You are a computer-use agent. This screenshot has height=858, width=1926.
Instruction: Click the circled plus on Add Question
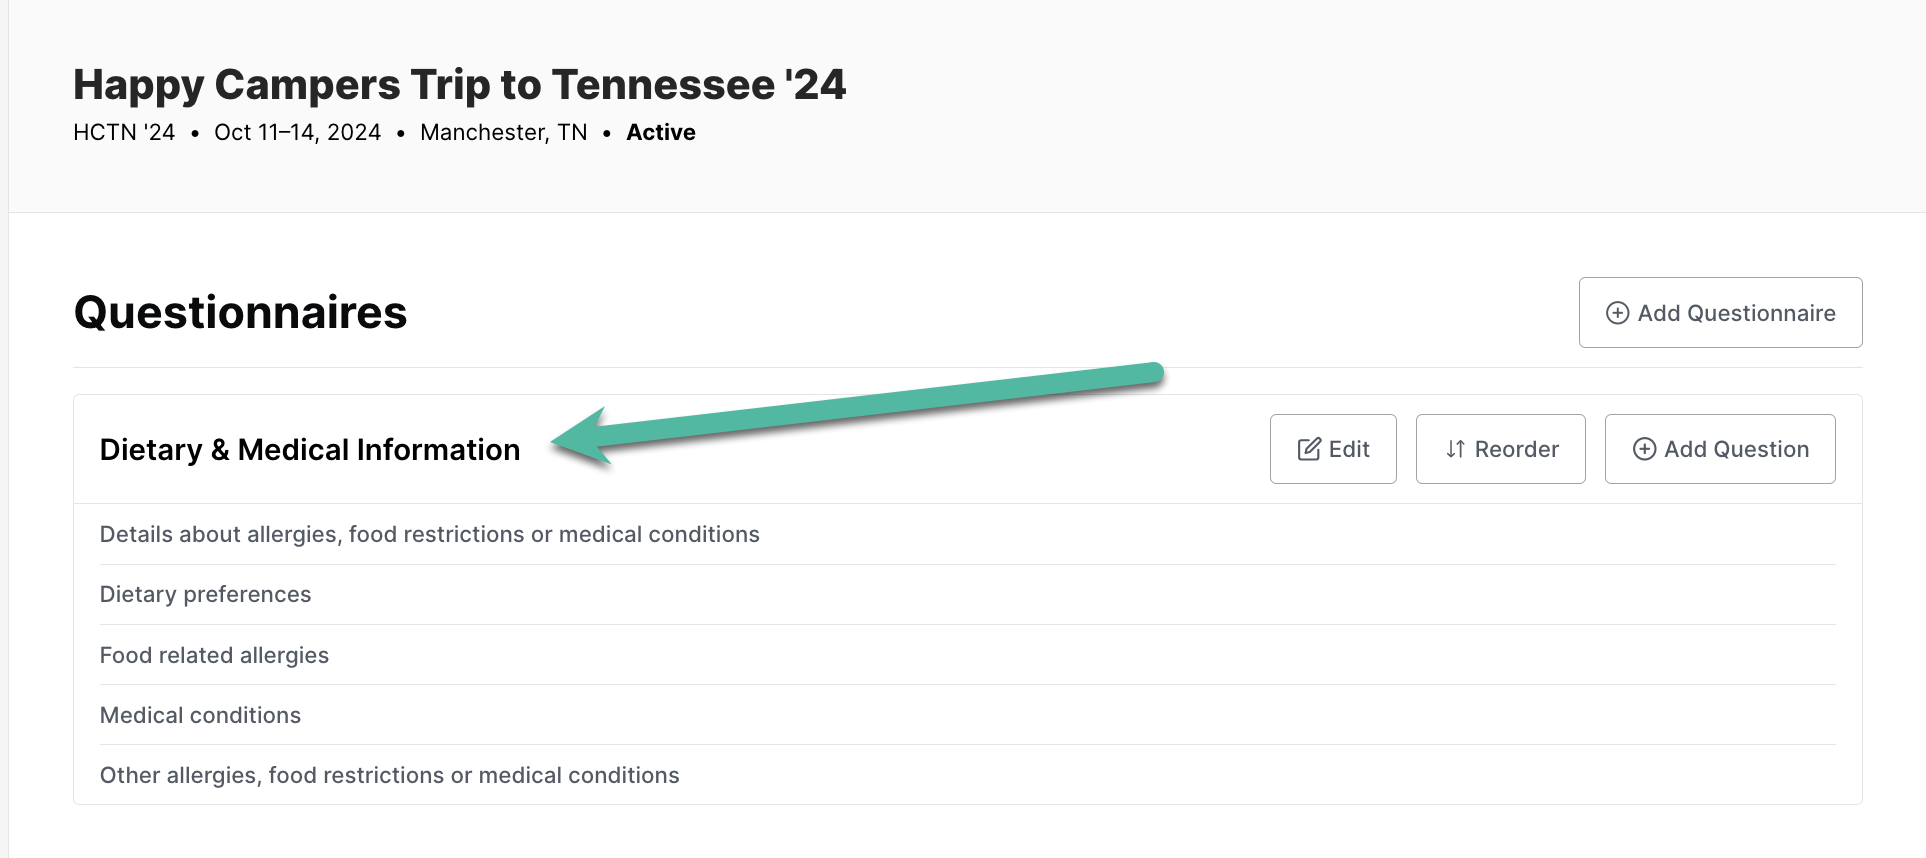tap(1644, 449)
